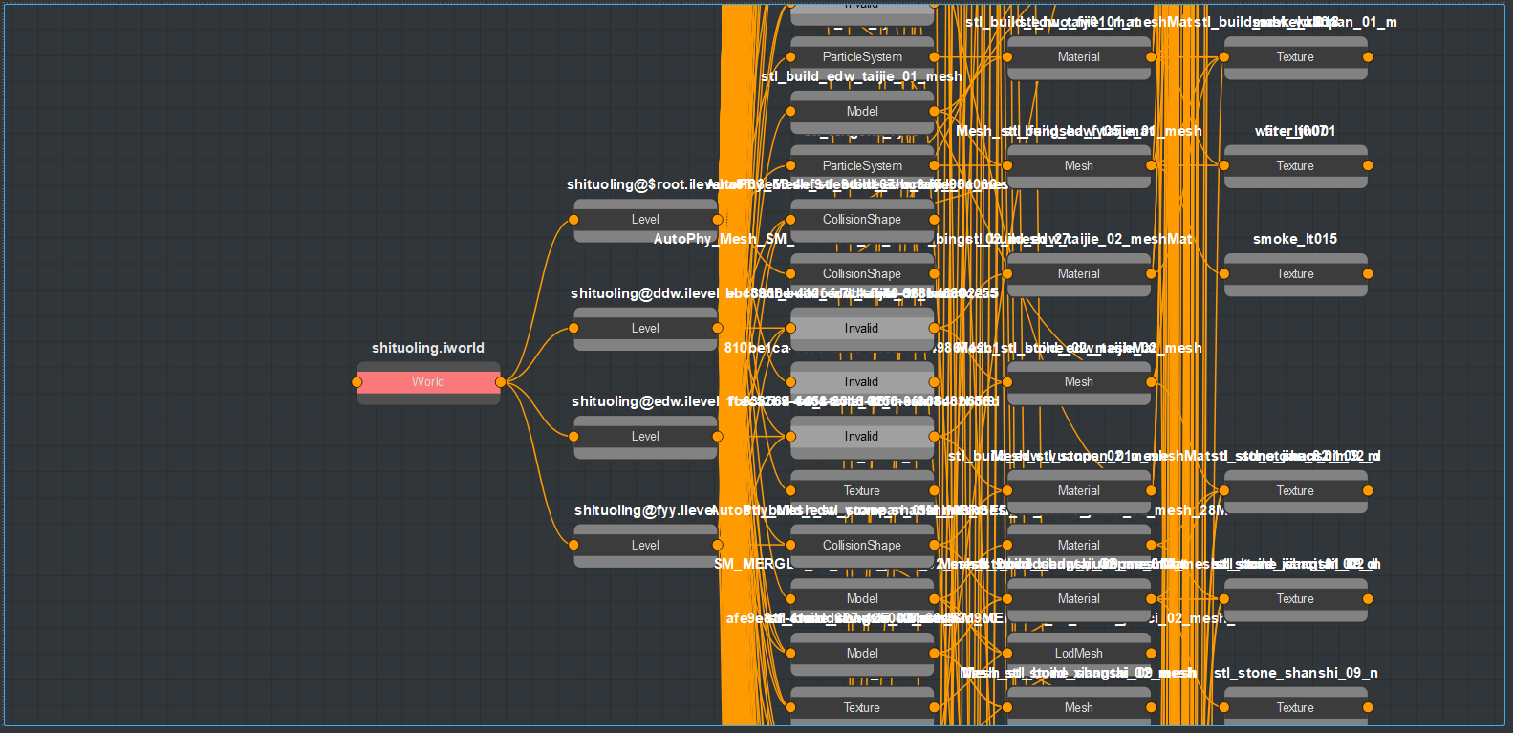1513x733 pixels.
Task: Select the Texture node in the CollisionShape column
Action: tap(861, 491)
